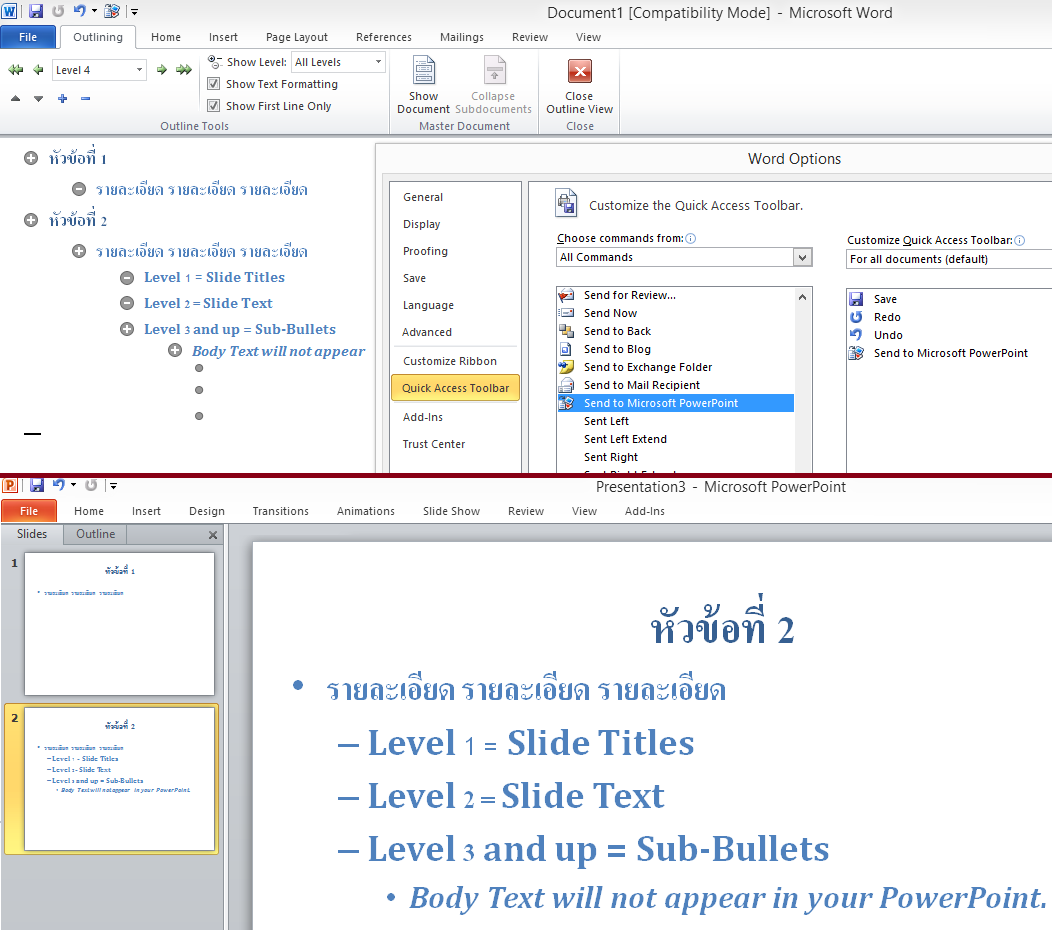The width and height of the screenshot is (1052, 930).
Task: Select Send to Blog in commands list
Action: (x=617, y=349)
